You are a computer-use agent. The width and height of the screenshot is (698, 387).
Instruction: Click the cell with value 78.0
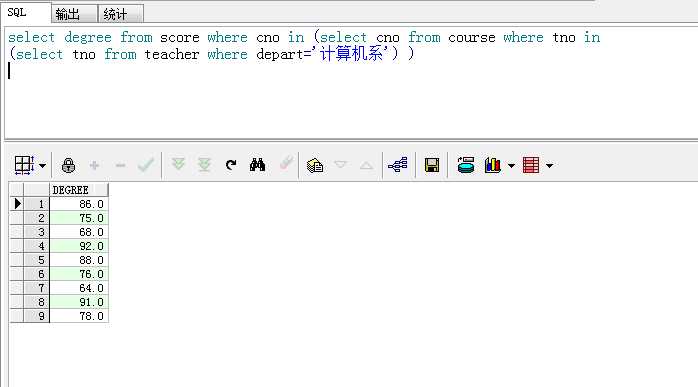click(79, 316)
